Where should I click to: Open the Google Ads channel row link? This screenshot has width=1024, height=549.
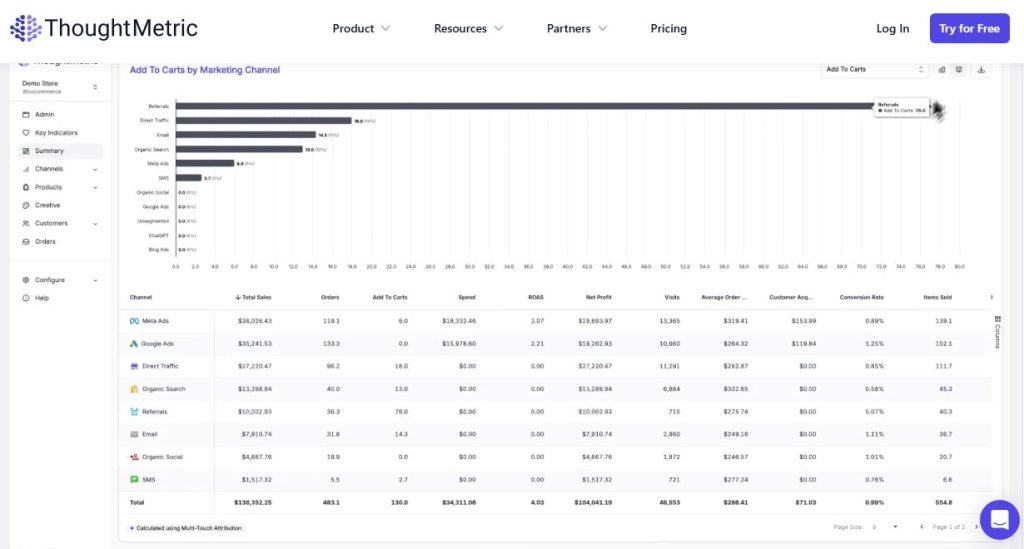(157, 343)
